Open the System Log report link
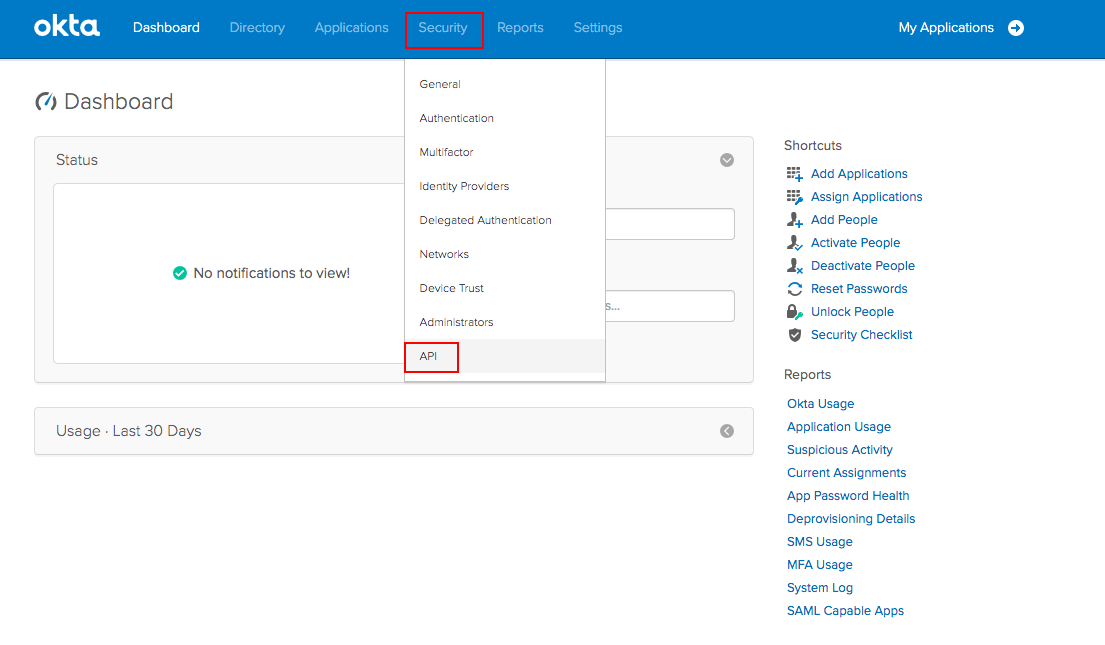The height and width of the screenshot is (645, 1105). click(x=820, y=588)
